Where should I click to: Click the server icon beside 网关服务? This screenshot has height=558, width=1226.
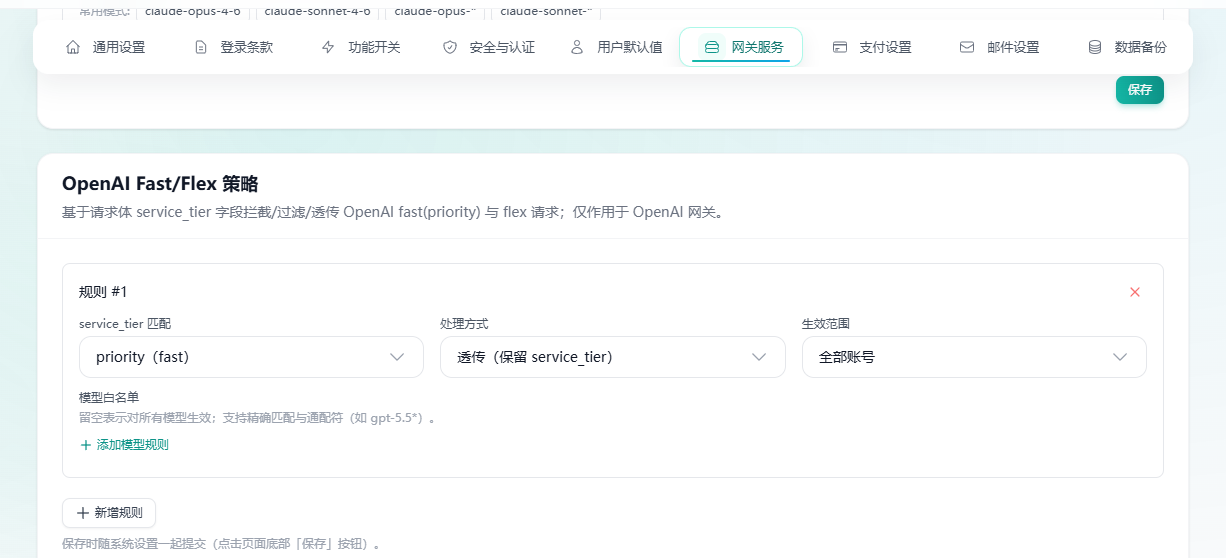[711, 47]
